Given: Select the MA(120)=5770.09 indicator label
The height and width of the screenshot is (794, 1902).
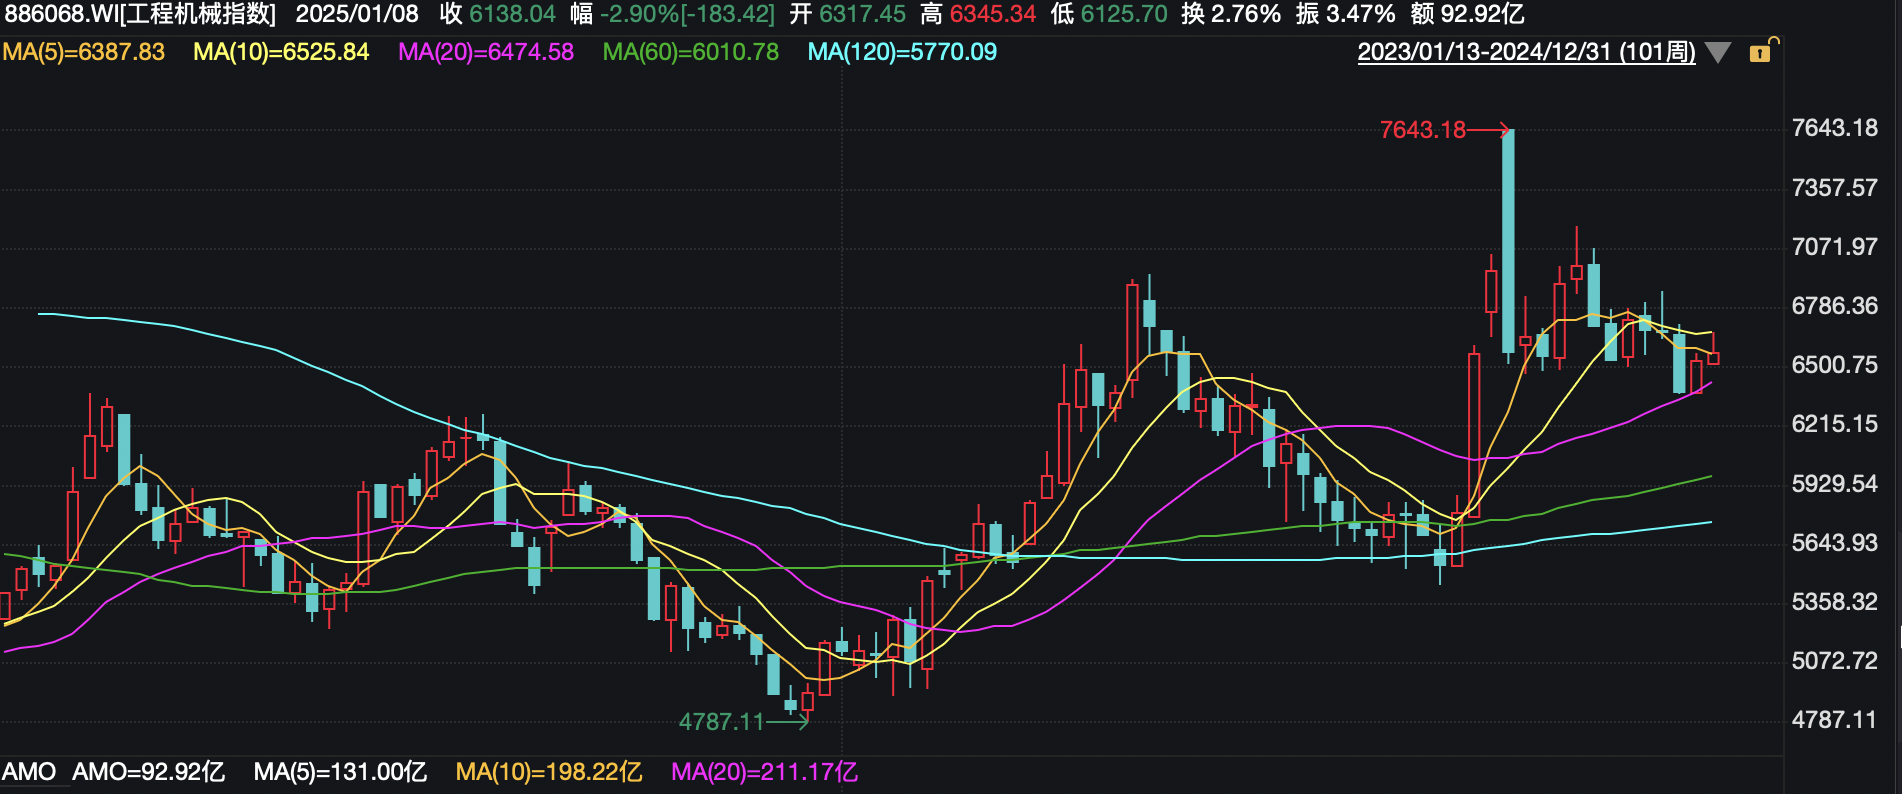Looking at the screenshot, I should (902, 52).
